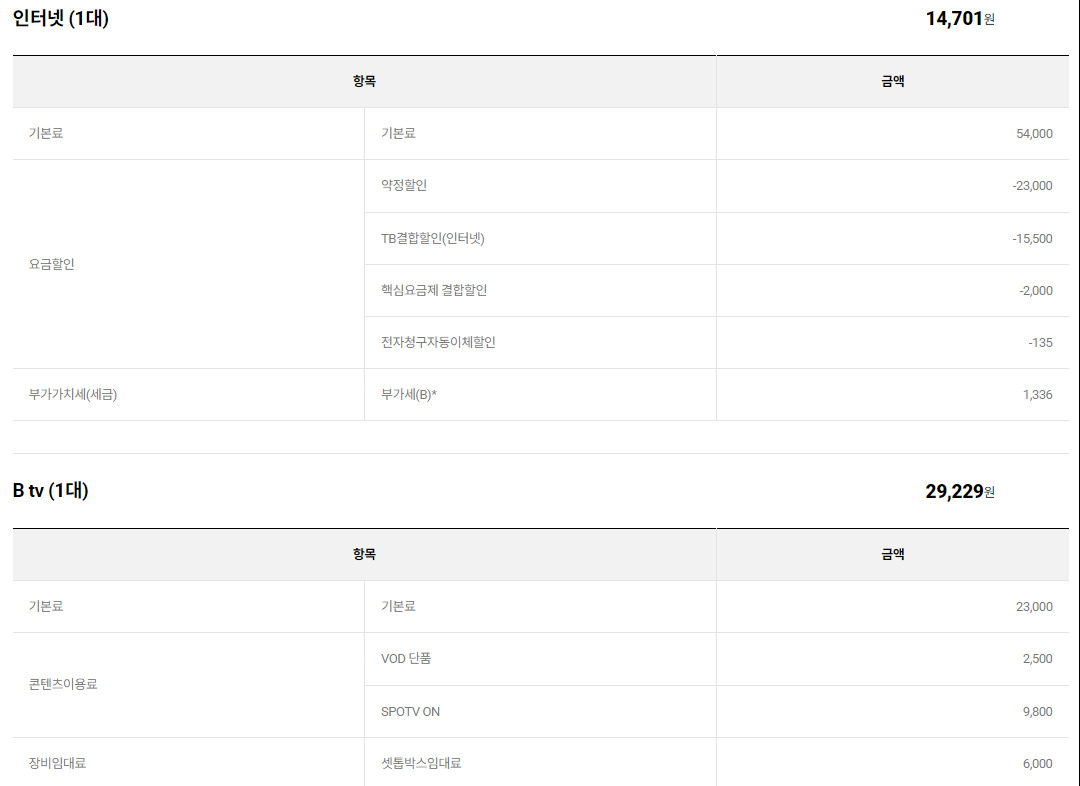
Task: Click the 인터넷 (1대) section heading
Action: (61, 18)
